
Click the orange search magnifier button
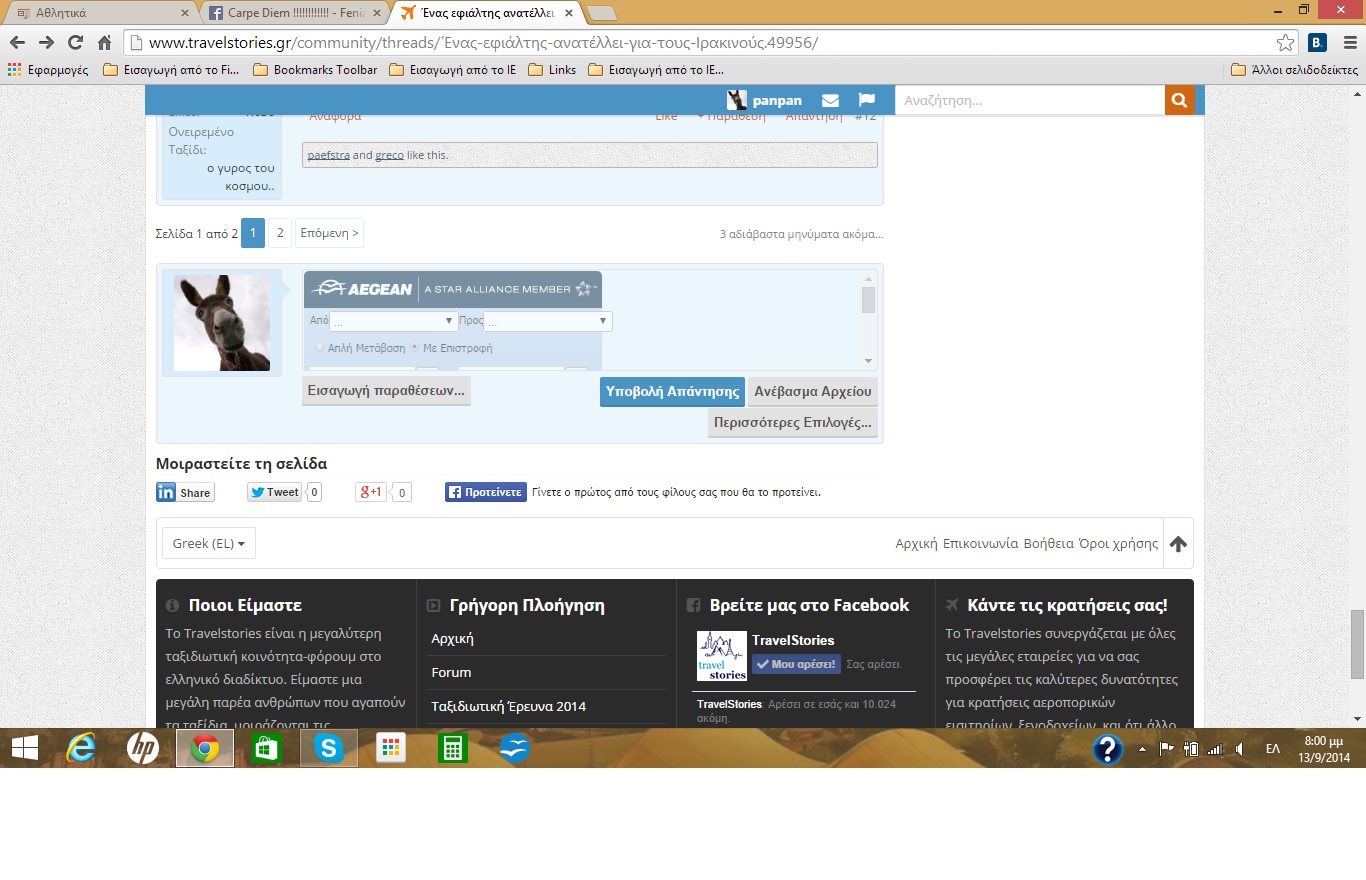click(1180, 100)
